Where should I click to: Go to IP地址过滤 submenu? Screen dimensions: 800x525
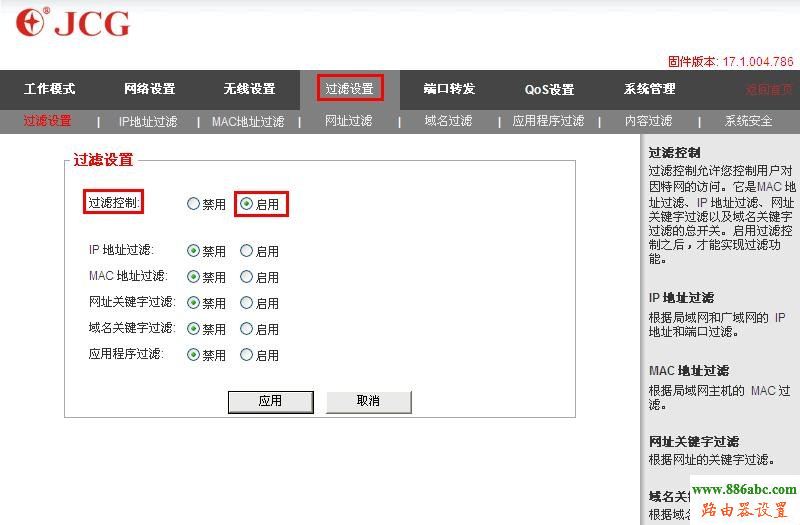click(x=148, y=121)
